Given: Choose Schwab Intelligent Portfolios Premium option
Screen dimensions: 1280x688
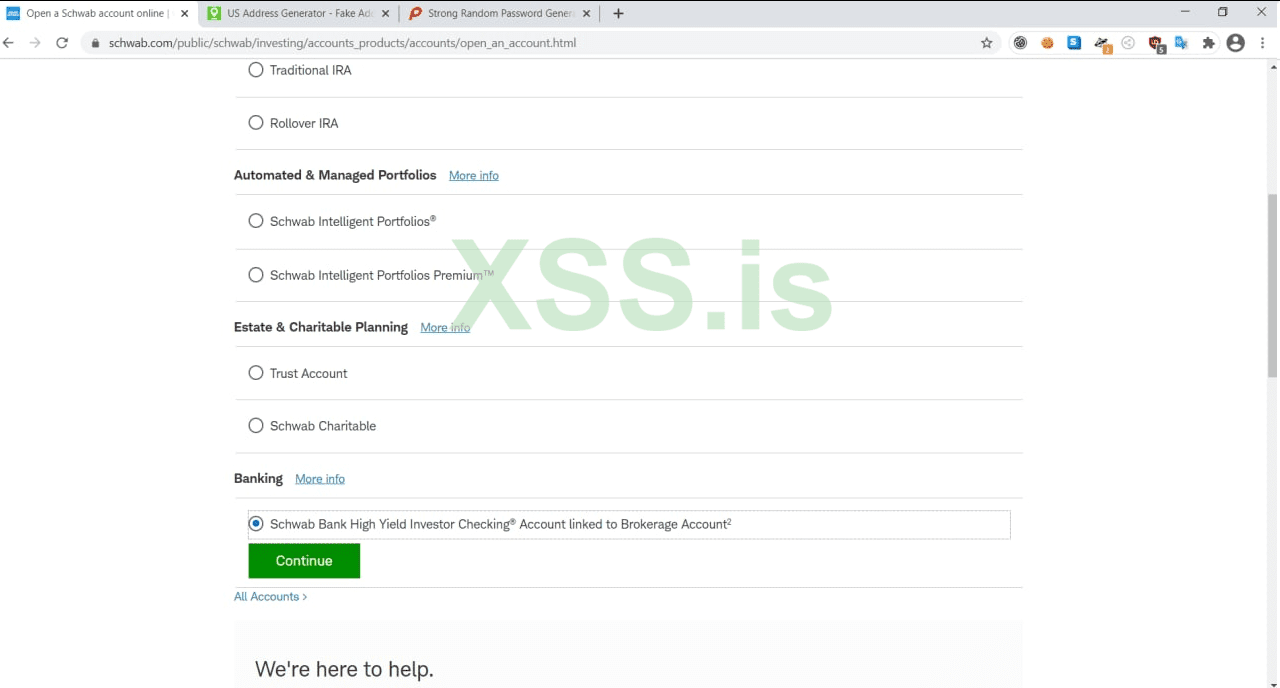Looking at the screenshot, I should (x=256, y=275).
